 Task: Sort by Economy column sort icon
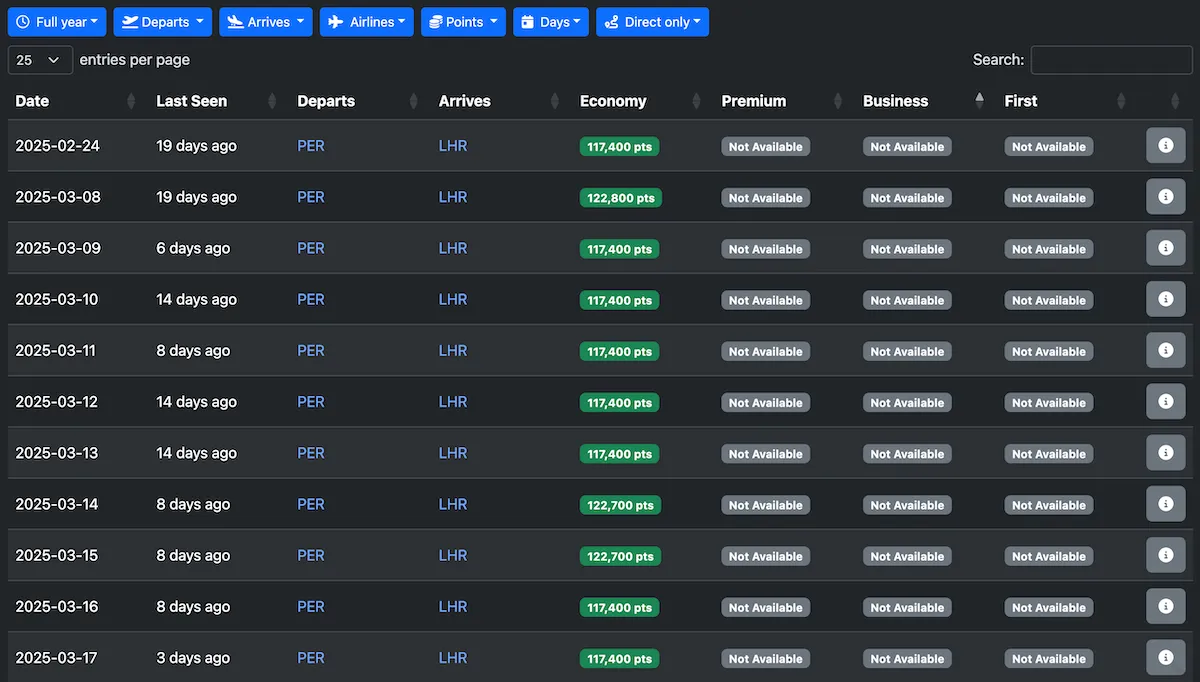coord(697,101)
